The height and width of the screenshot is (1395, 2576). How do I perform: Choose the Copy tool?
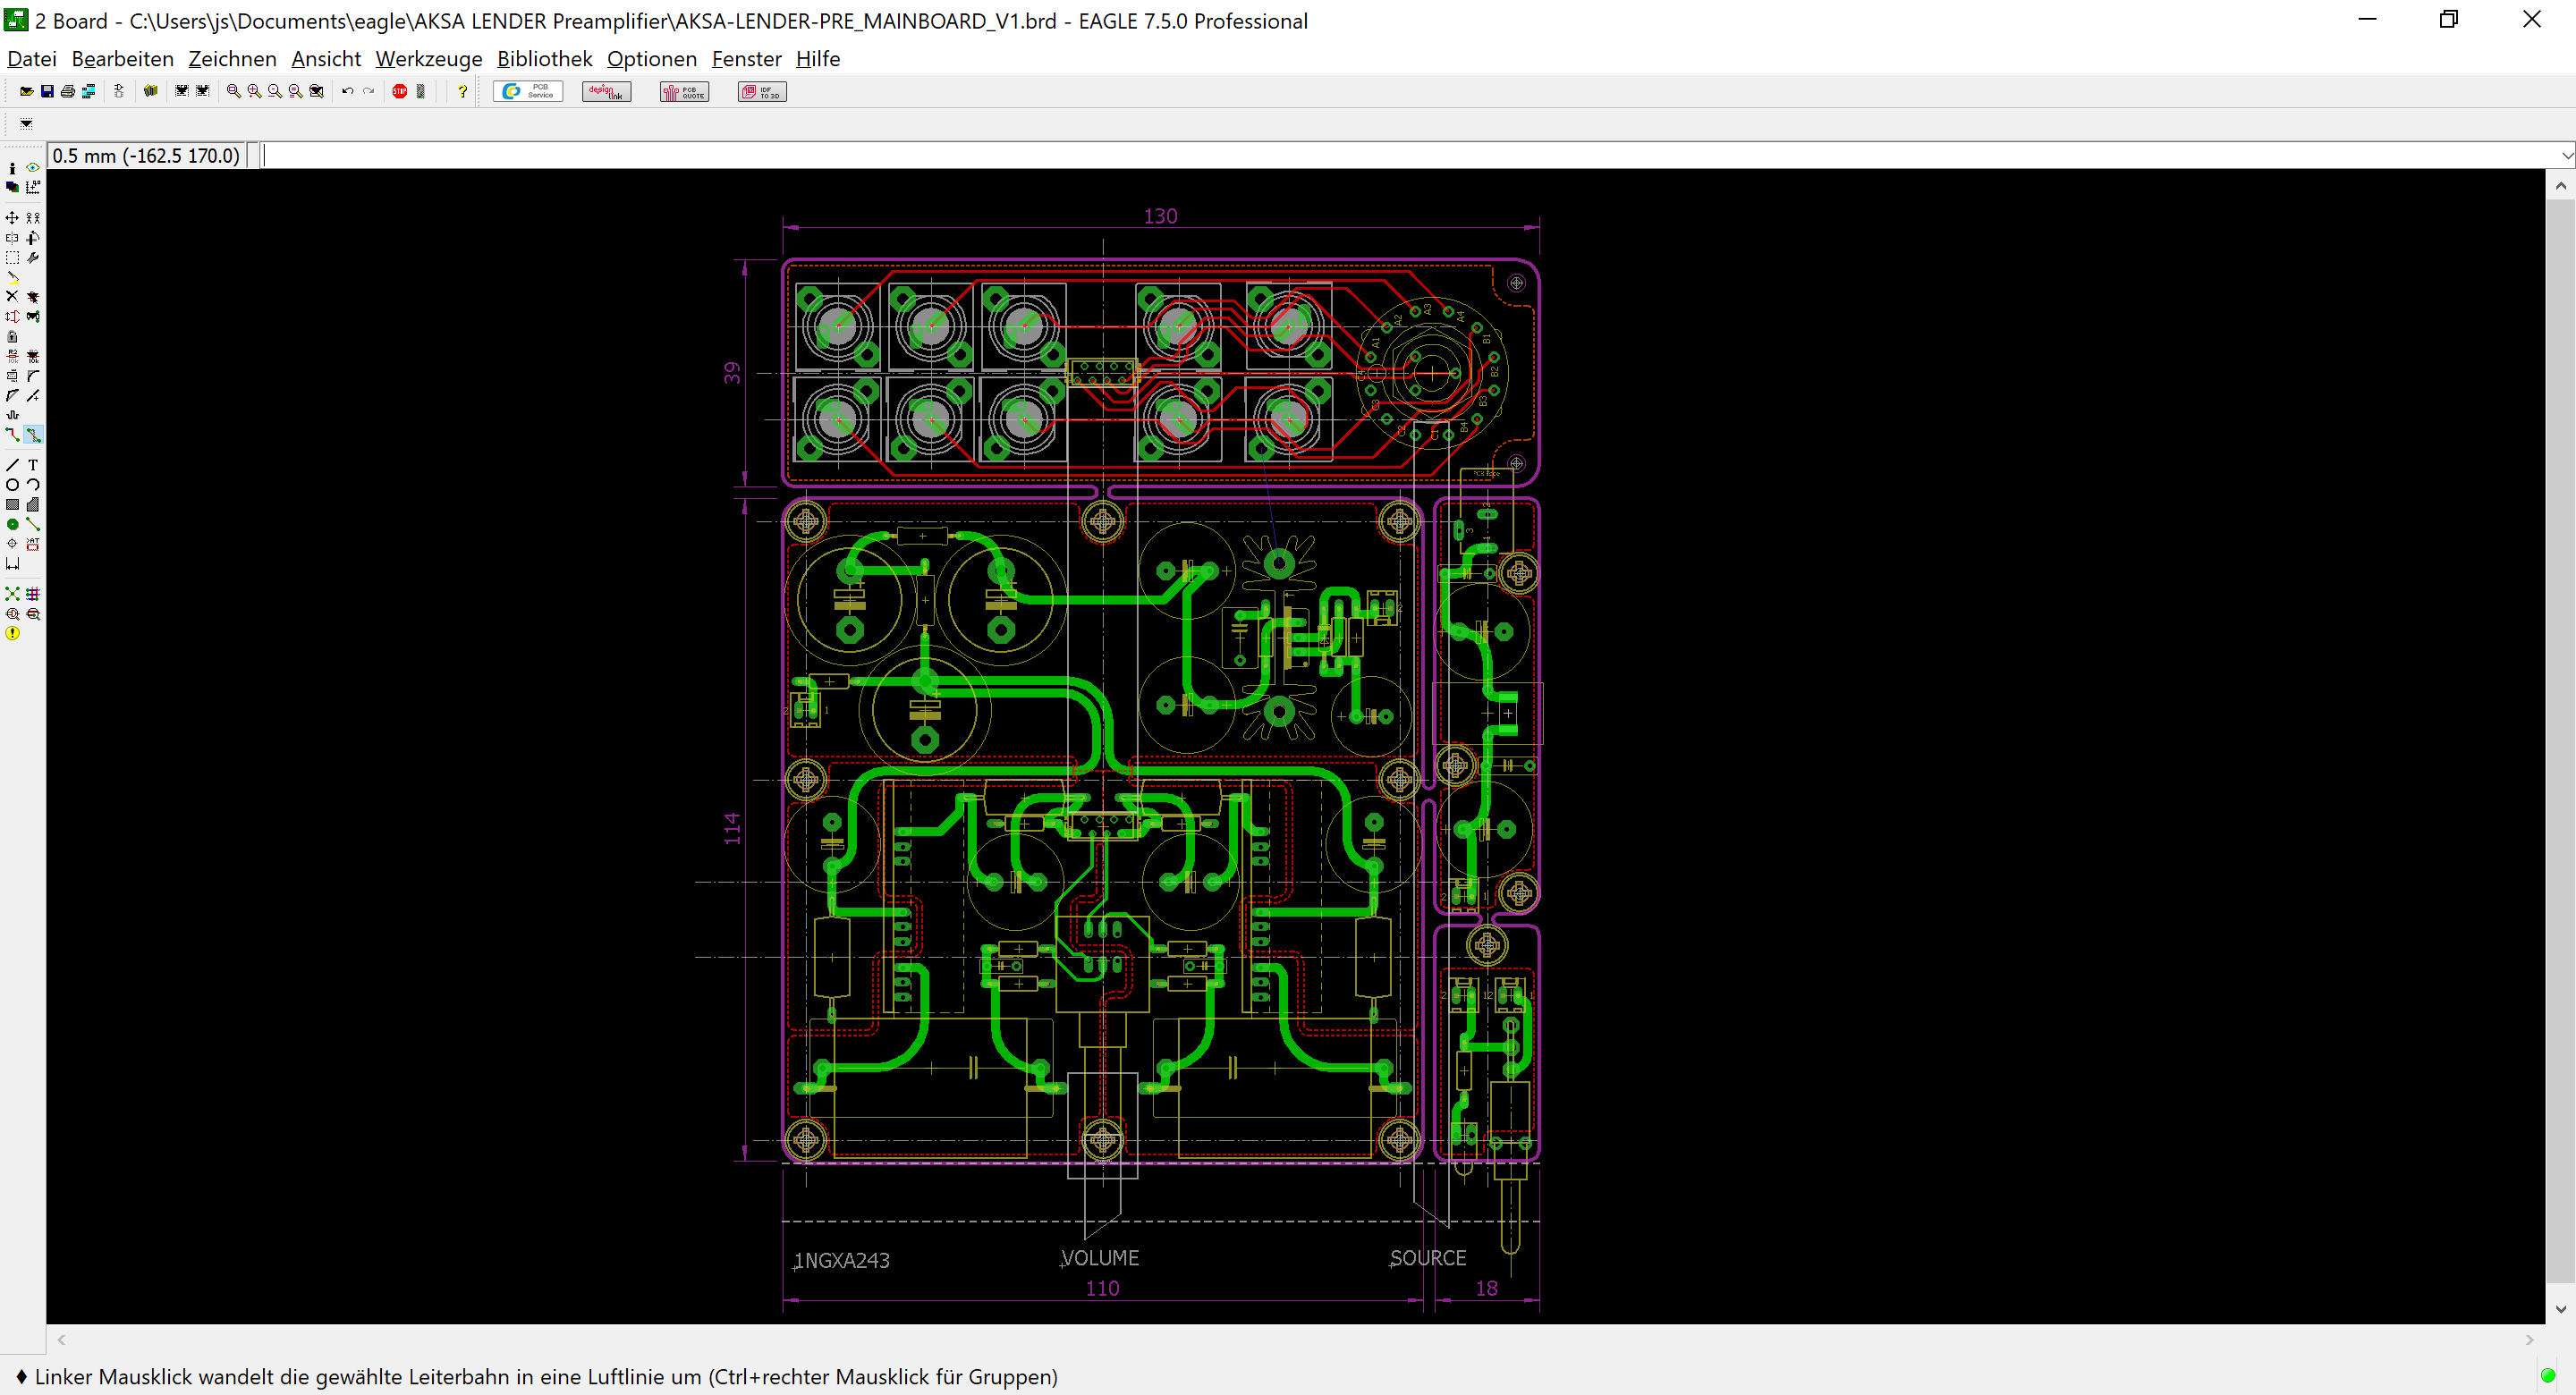point(33,217)
